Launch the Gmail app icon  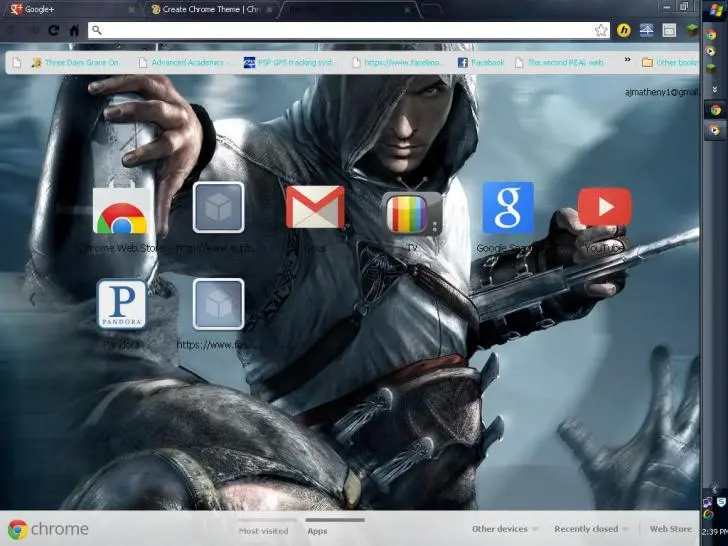pyautogui.click(x=315, y=208)
